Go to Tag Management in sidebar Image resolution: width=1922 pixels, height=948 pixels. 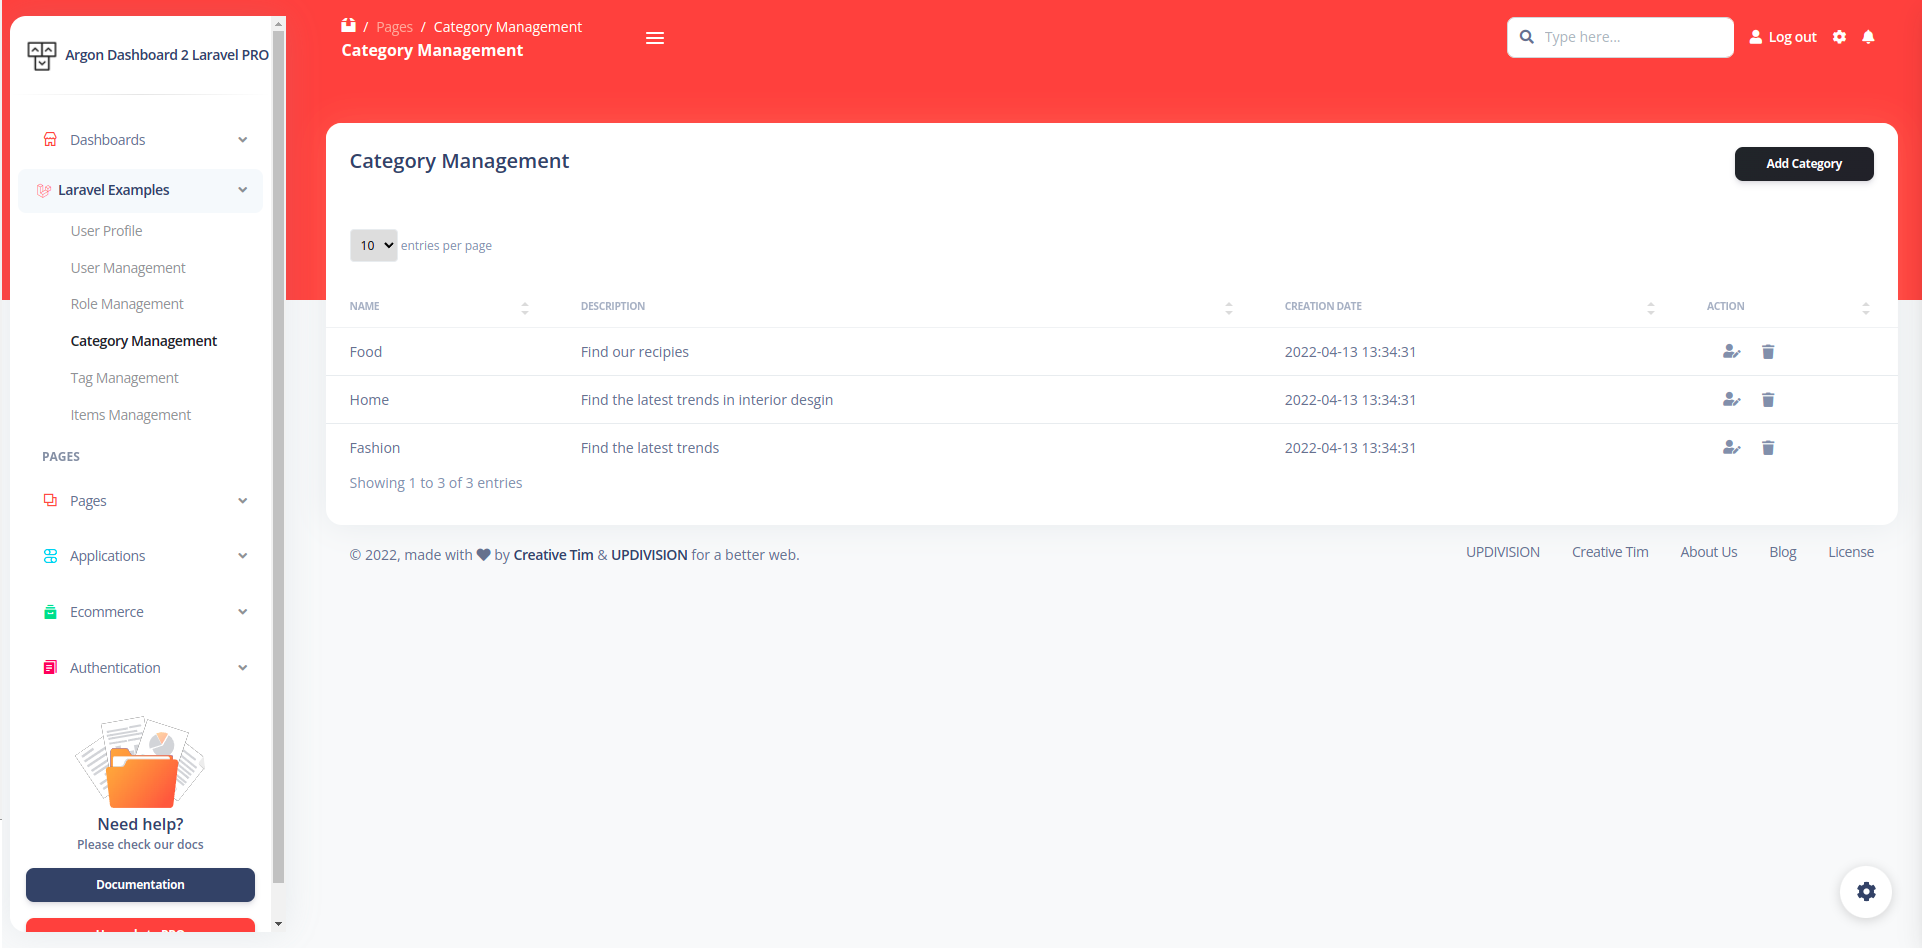(x=124, y=378)
